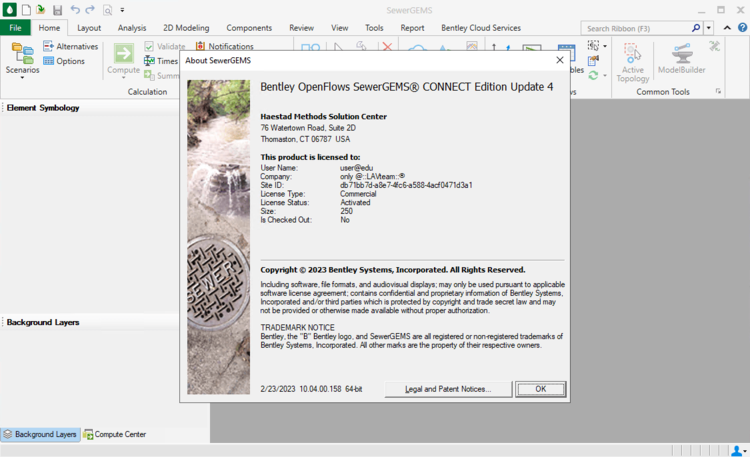Switch to the Home ribbon tab

tap(49, 28)
